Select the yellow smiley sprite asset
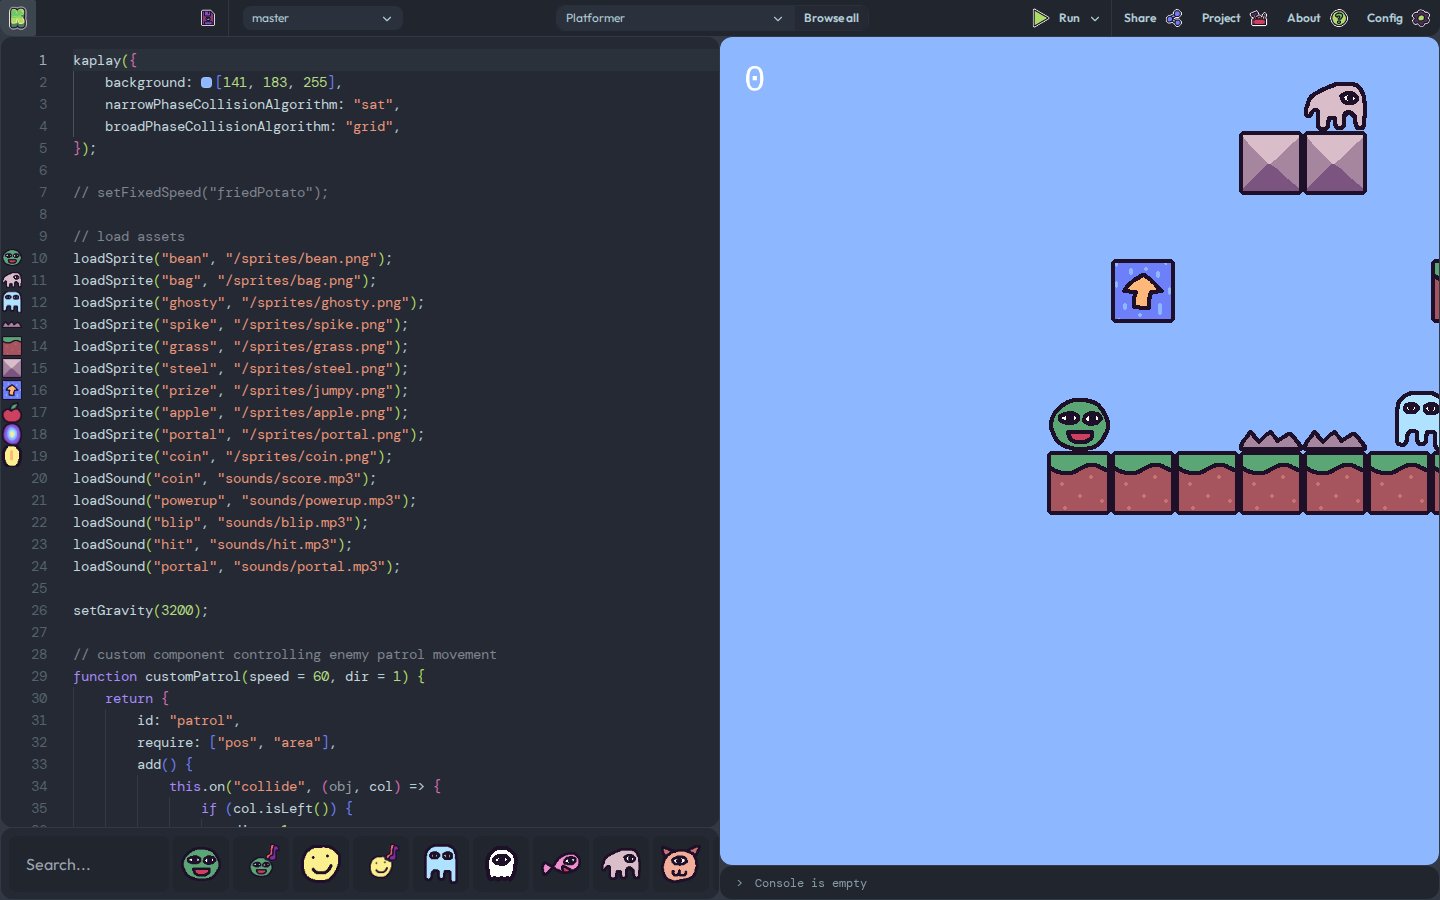Viewport: 1440px width, 900px height. coord(321,864)
